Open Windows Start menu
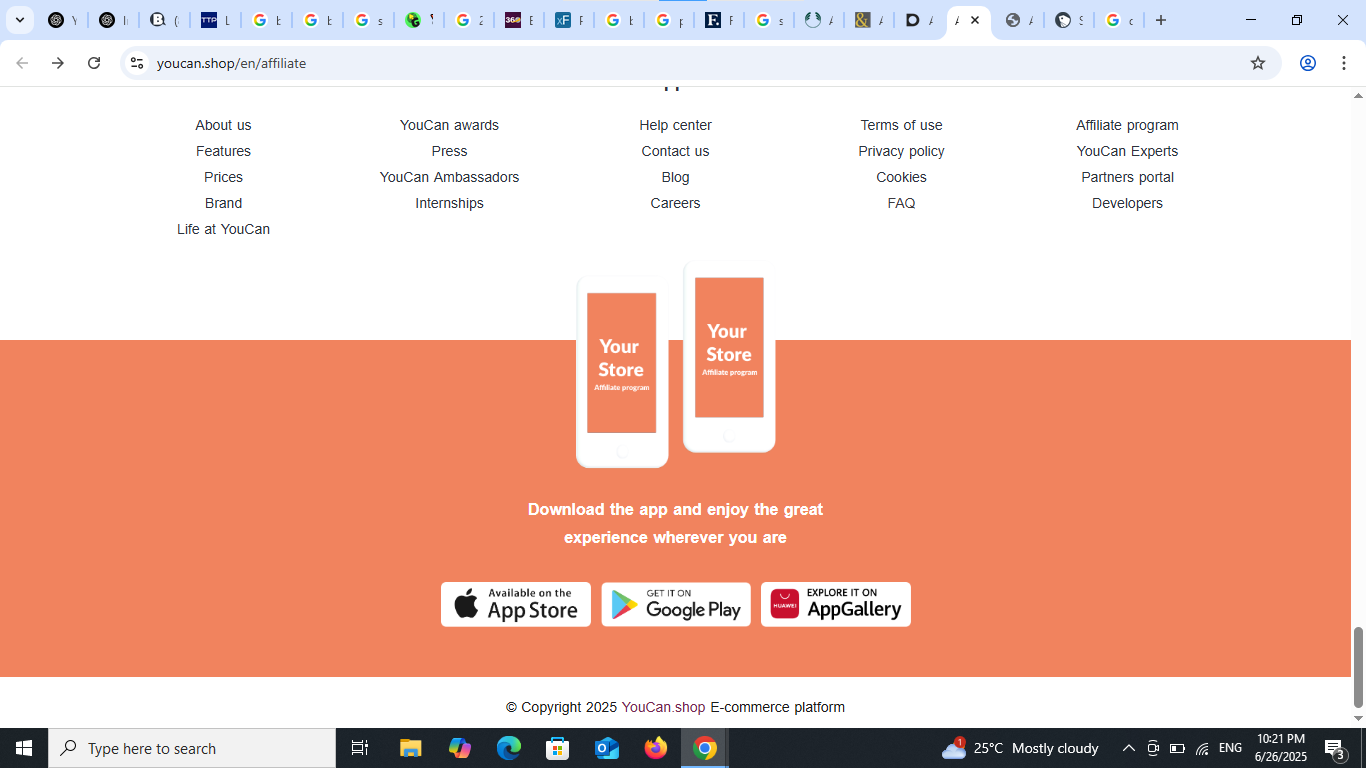 pos(24,748)
